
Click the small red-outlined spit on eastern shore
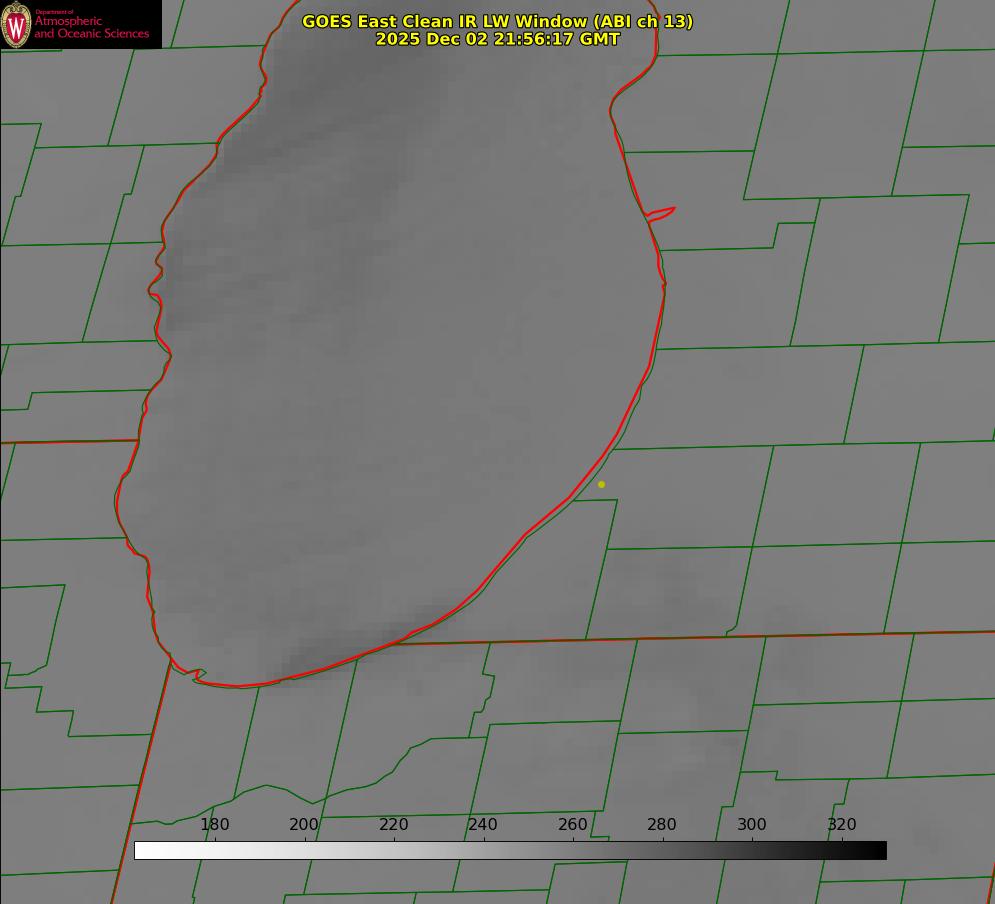[x=663, y=212]
